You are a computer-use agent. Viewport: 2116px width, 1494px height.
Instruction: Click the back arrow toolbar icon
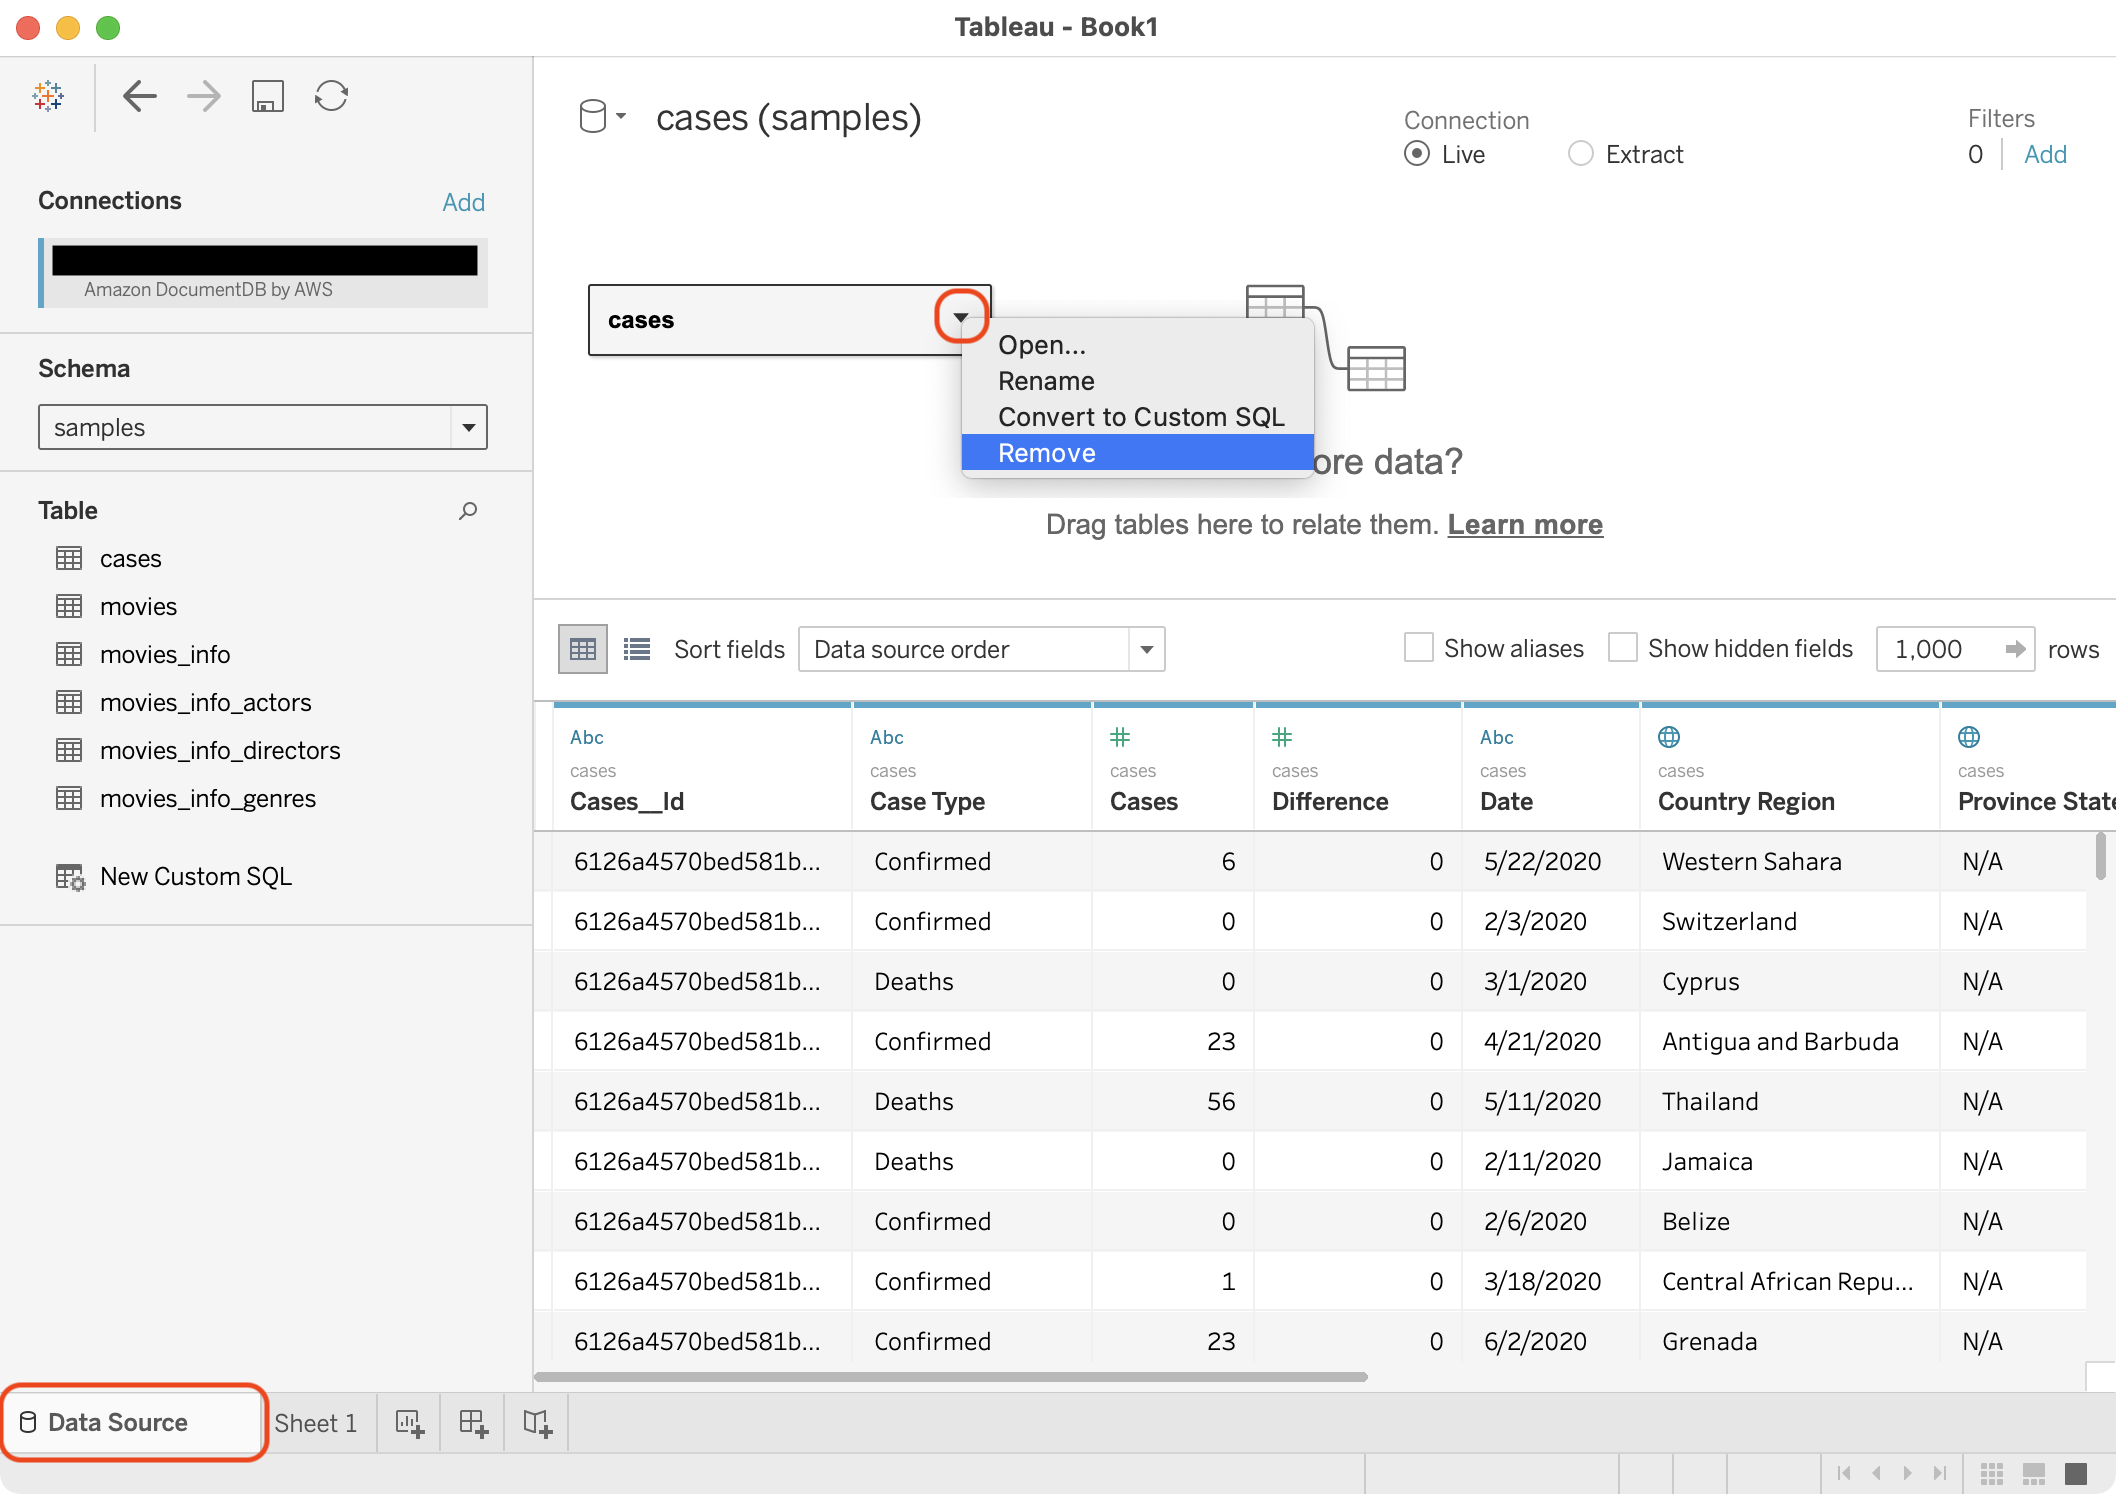coord(139,96)
